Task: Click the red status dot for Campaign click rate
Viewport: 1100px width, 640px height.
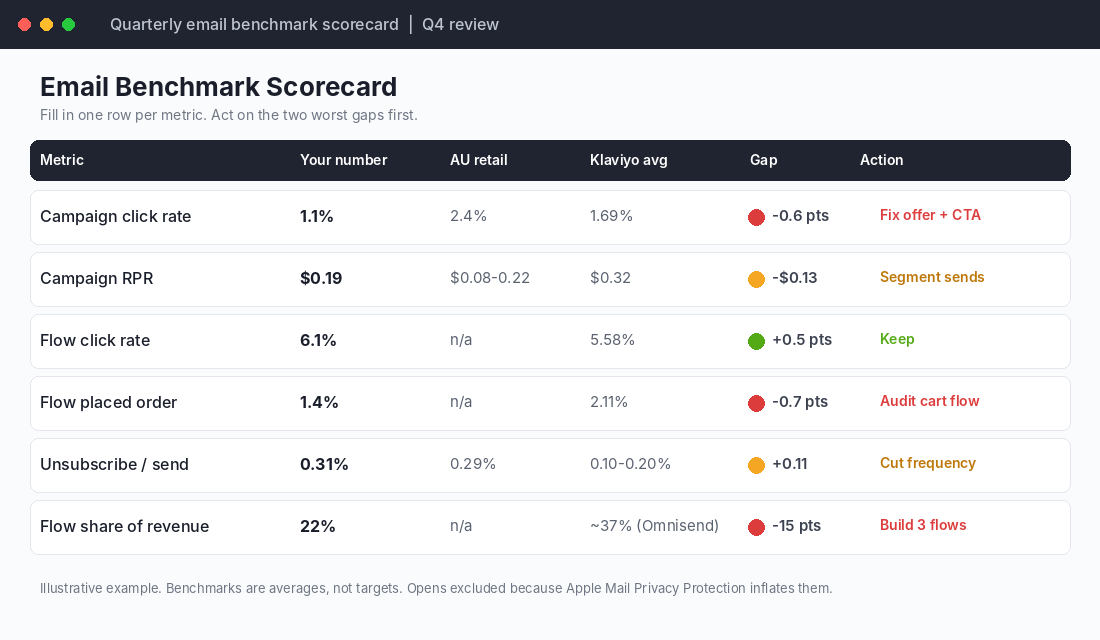Action: tap(756, 218)
